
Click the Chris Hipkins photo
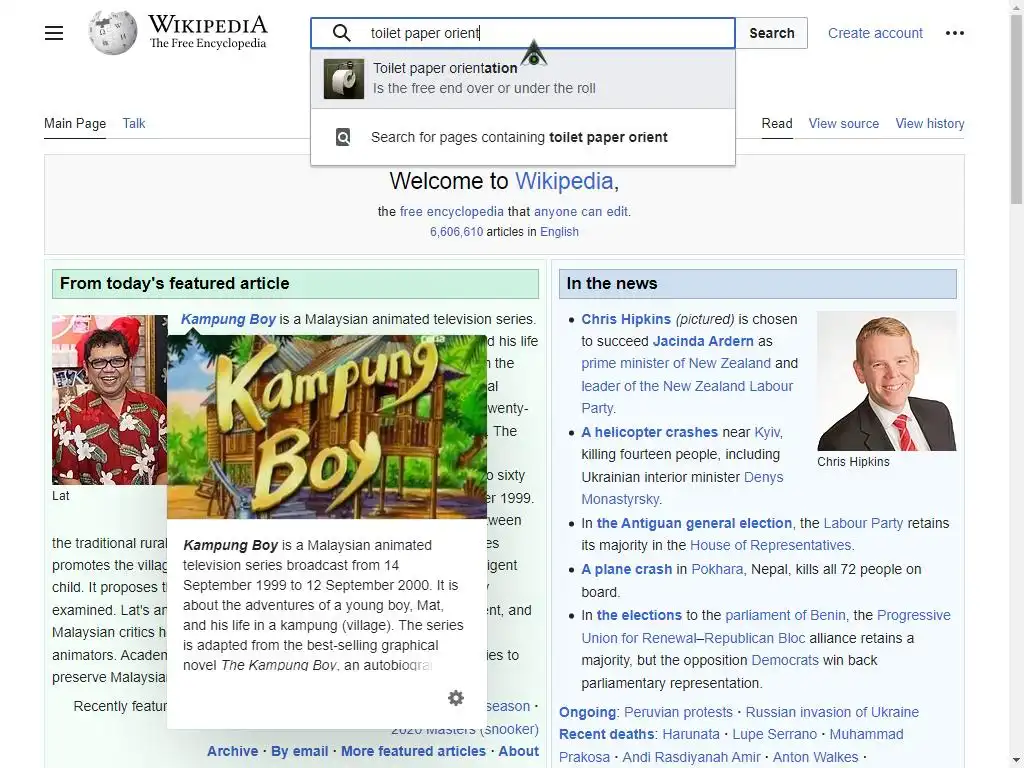tap(886, 381)
